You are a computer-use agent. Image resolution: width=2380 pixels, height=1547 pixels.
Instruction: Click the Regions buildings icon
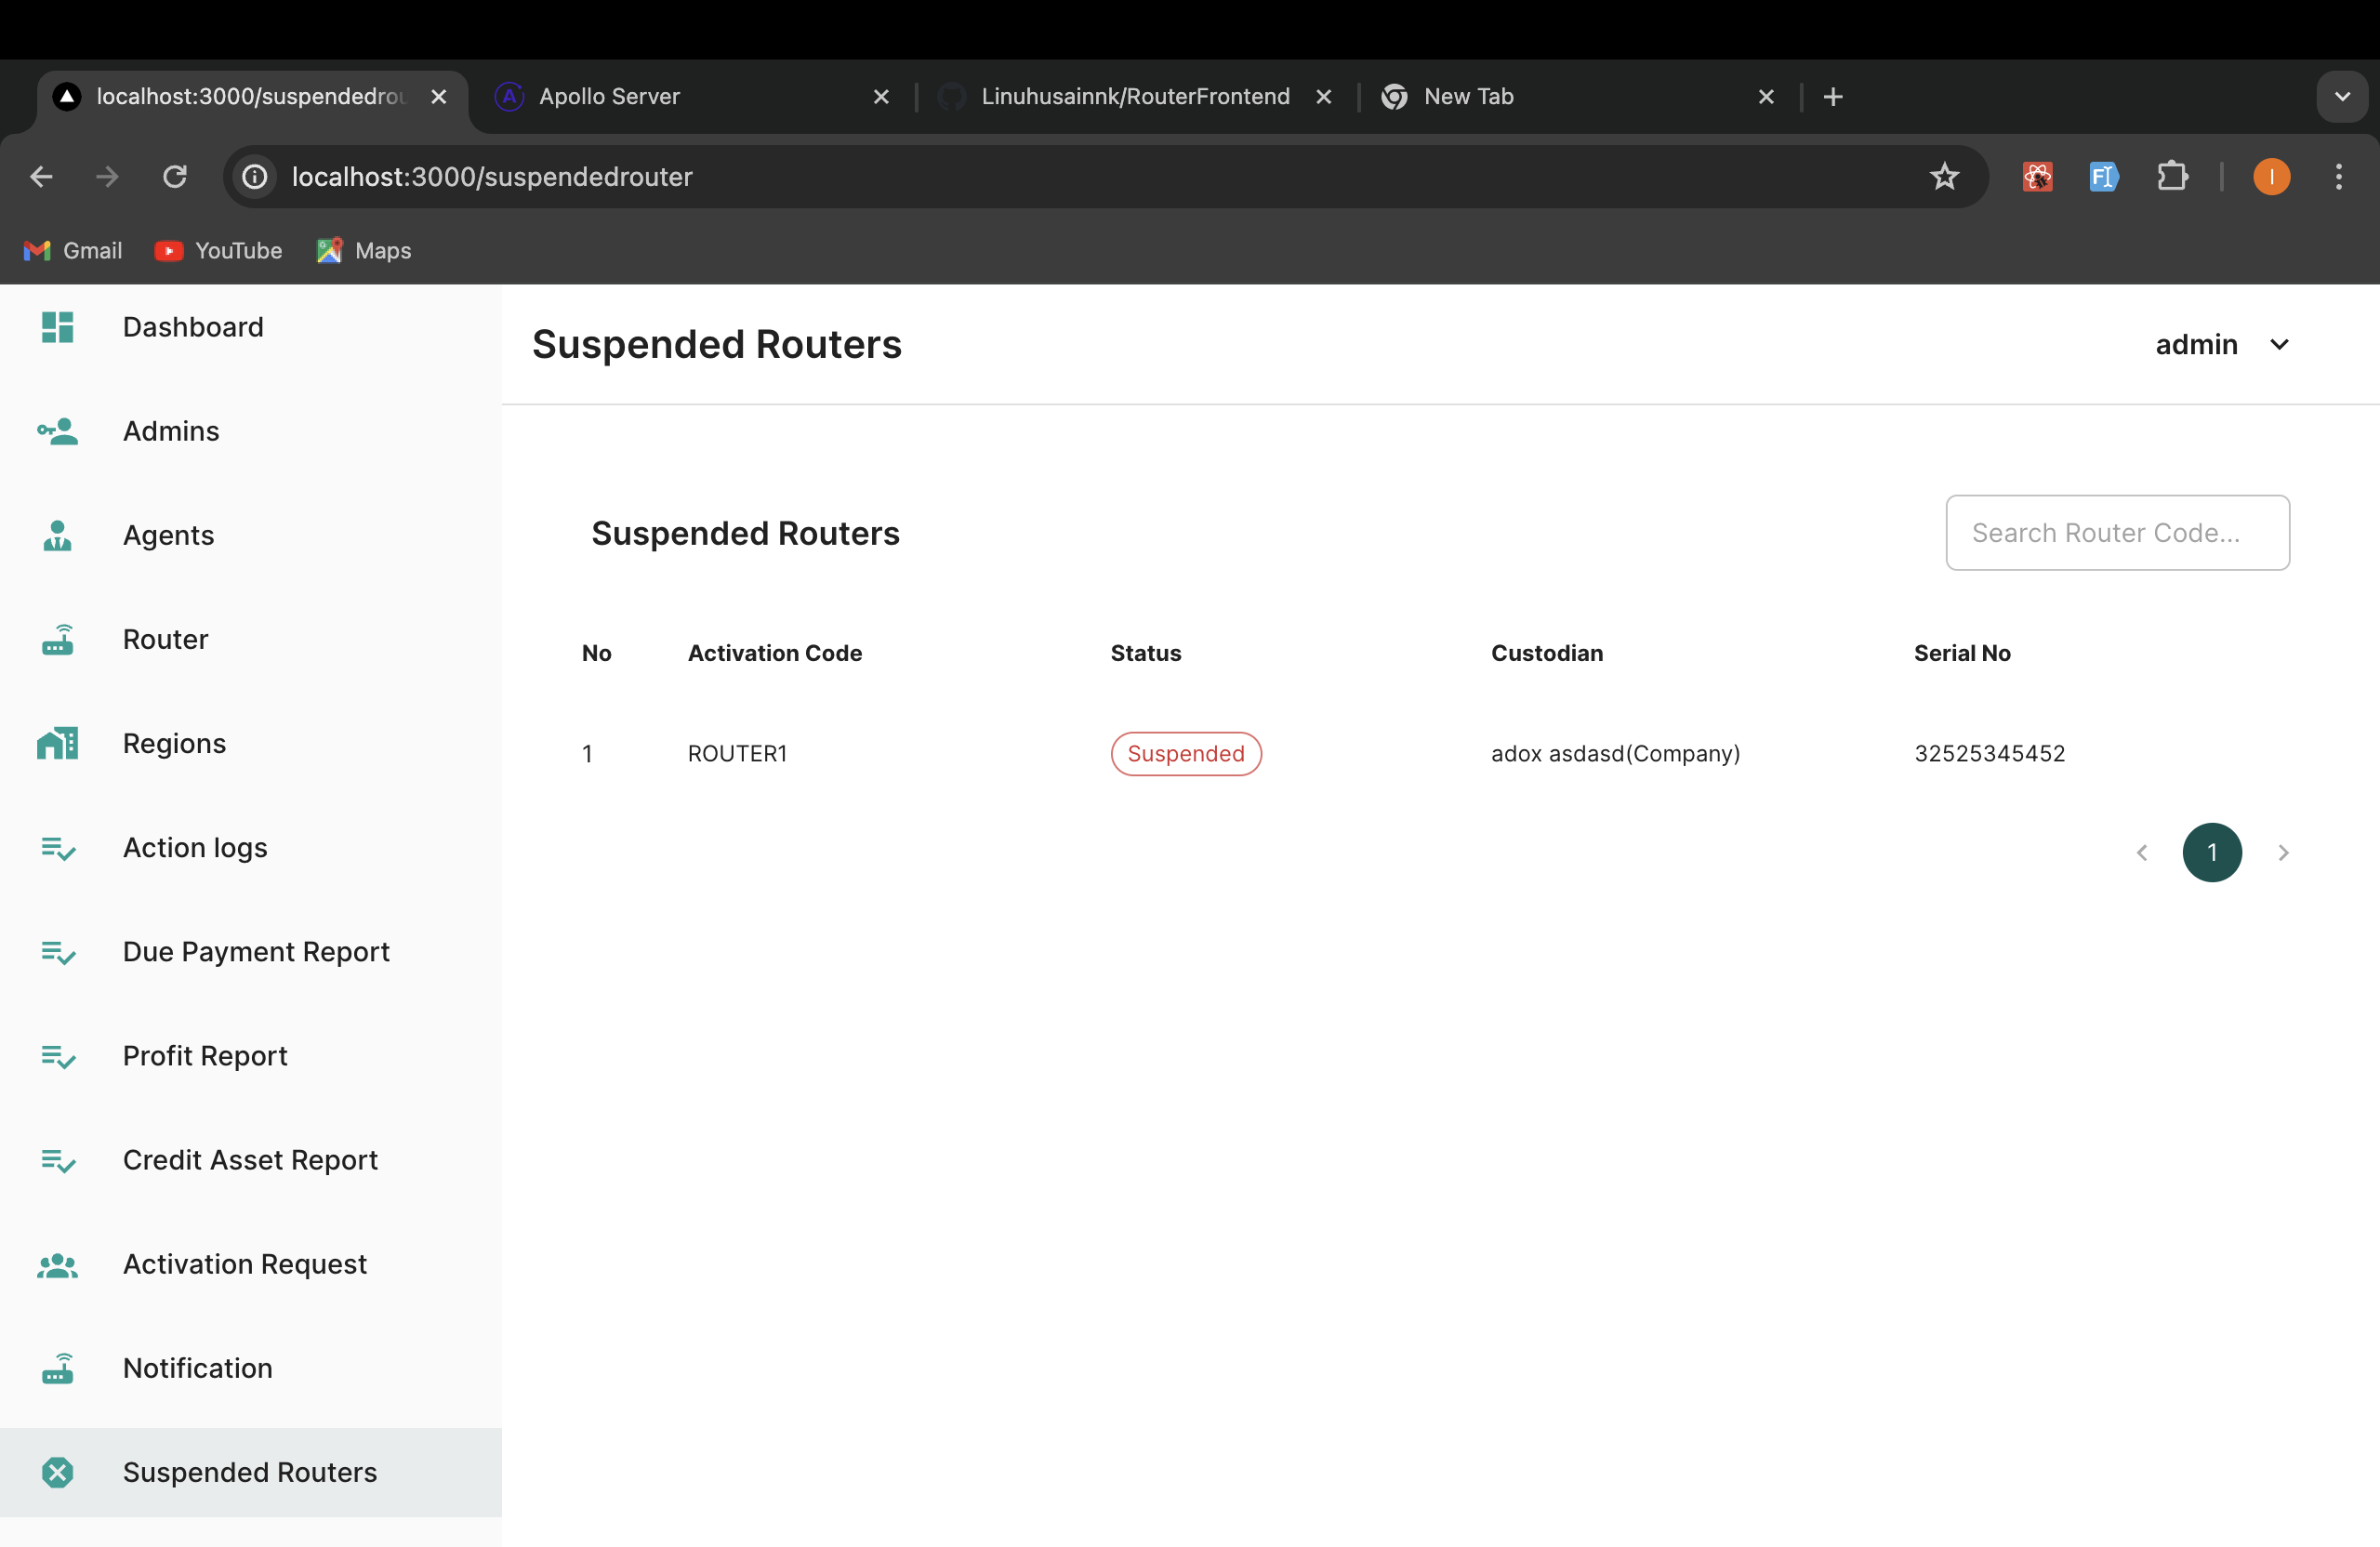coord(57,744)
